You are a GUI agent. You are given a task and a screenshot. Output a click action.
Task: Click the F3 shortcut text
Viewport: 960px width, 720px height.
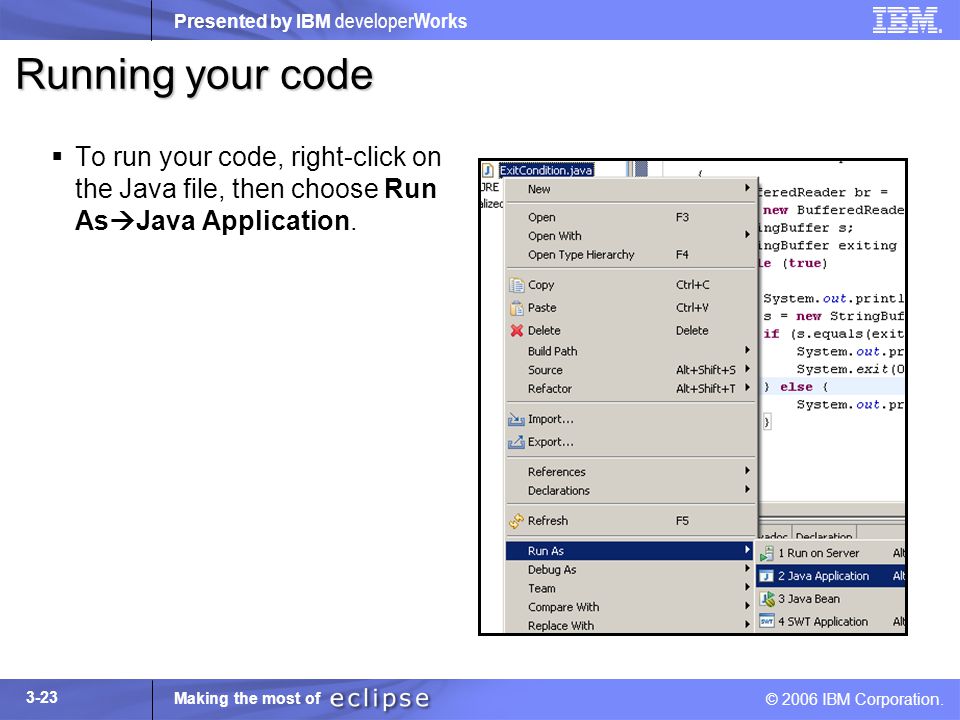pyautogui.click(x=682, y=217)
